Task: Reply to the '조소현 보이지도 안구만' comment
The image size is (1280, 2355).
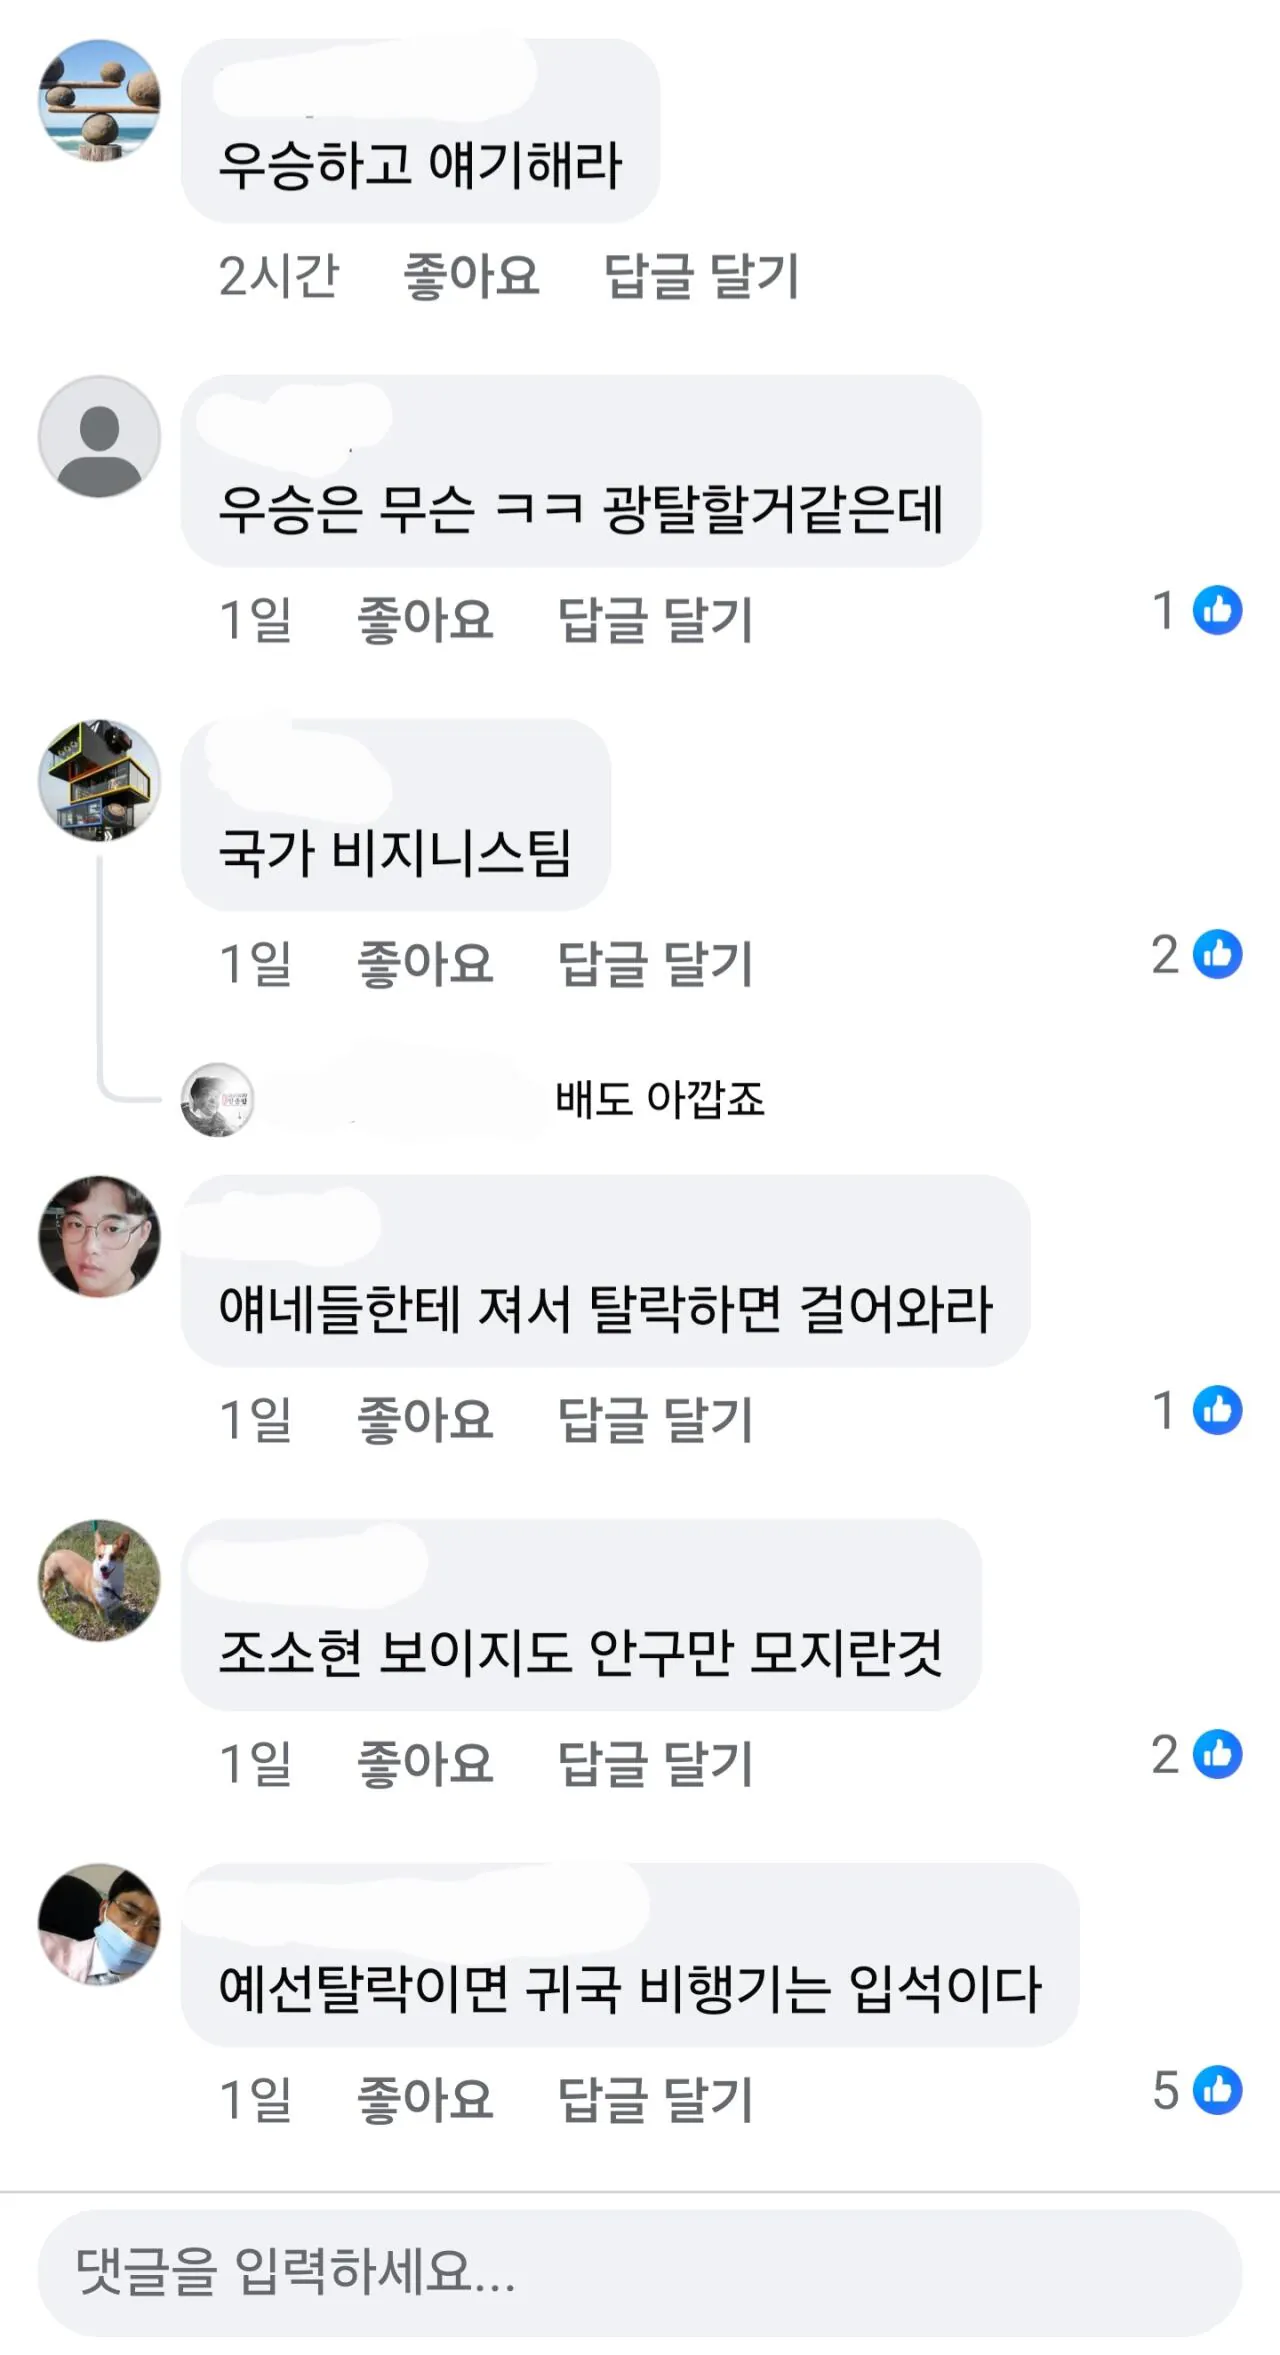Action: point(655,1764)
